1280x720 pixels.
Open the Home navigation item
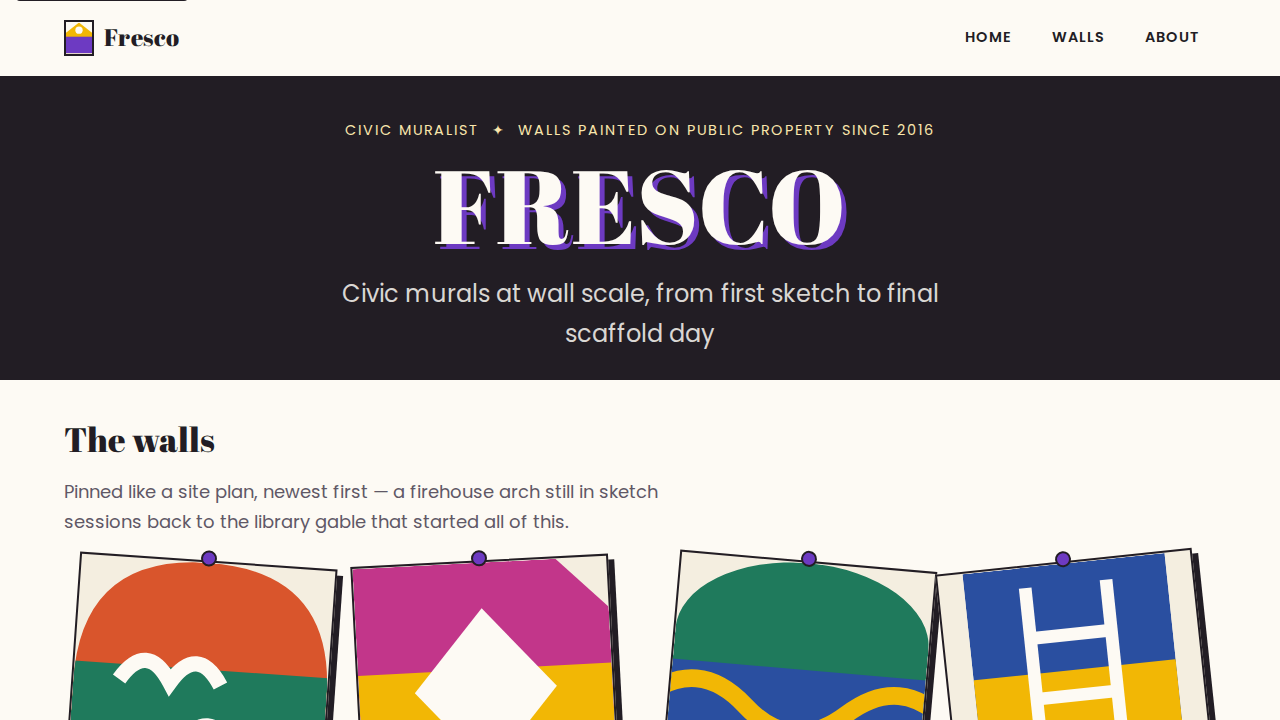[988, 37]
